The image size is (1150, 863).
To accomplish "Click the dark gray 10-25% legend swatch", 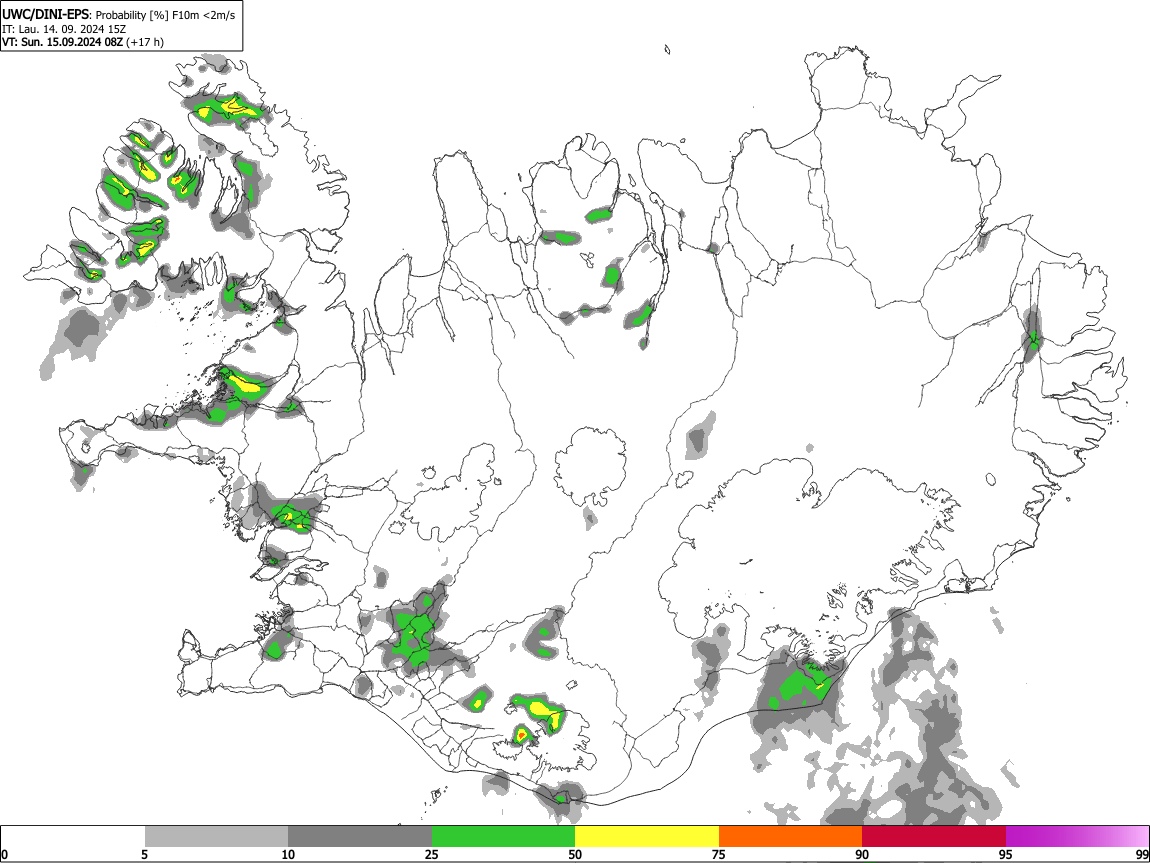I will [x=360, y=837].
